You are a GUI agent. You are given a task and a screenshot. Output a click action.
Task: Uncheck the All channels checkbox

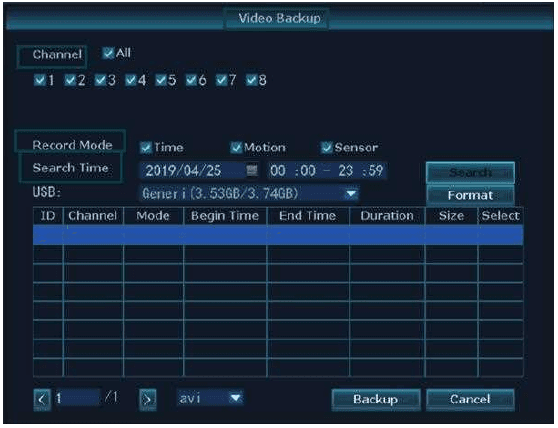107,53
